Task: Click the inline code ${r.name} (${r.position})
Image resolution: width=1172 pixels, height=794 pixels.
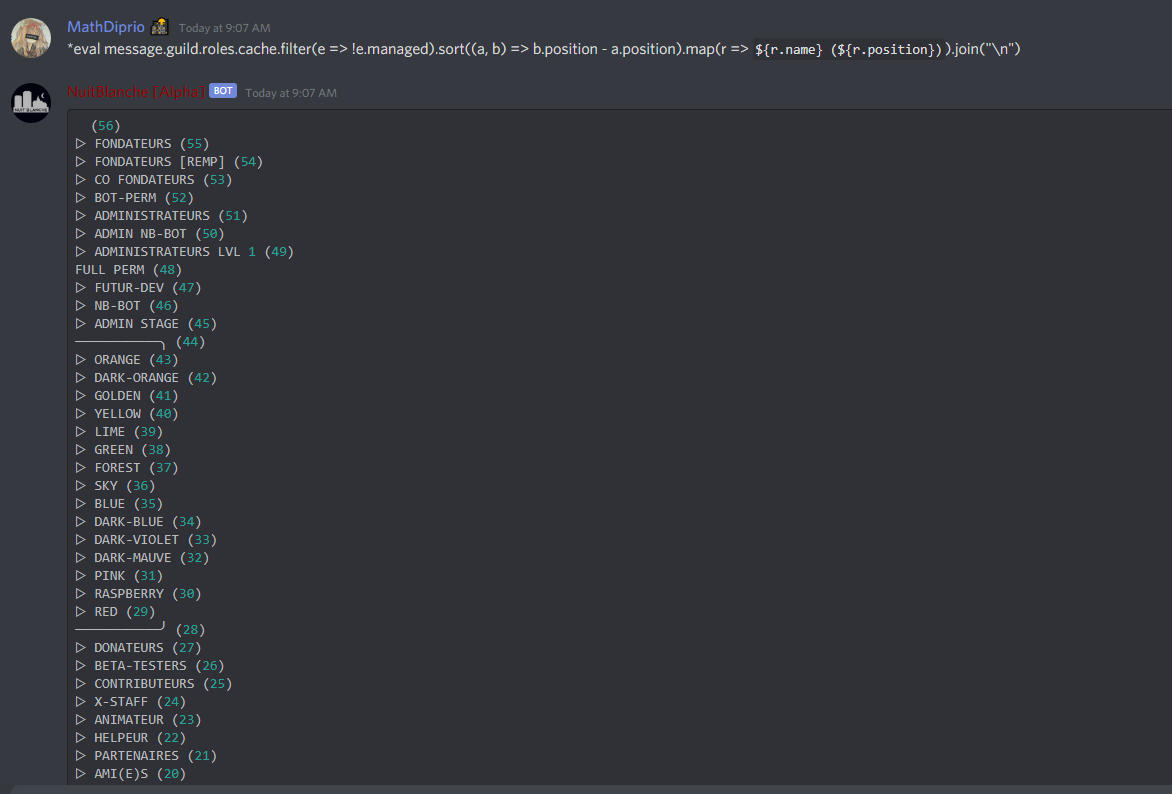Action: click(848, 49)
